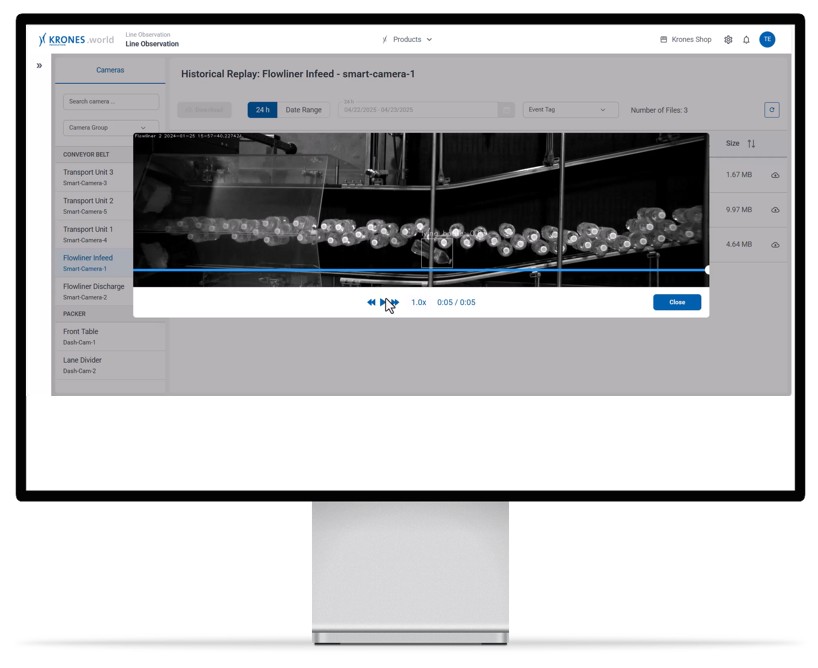Close the replay overlay
The image size is (818, 668).
point(677,301)
